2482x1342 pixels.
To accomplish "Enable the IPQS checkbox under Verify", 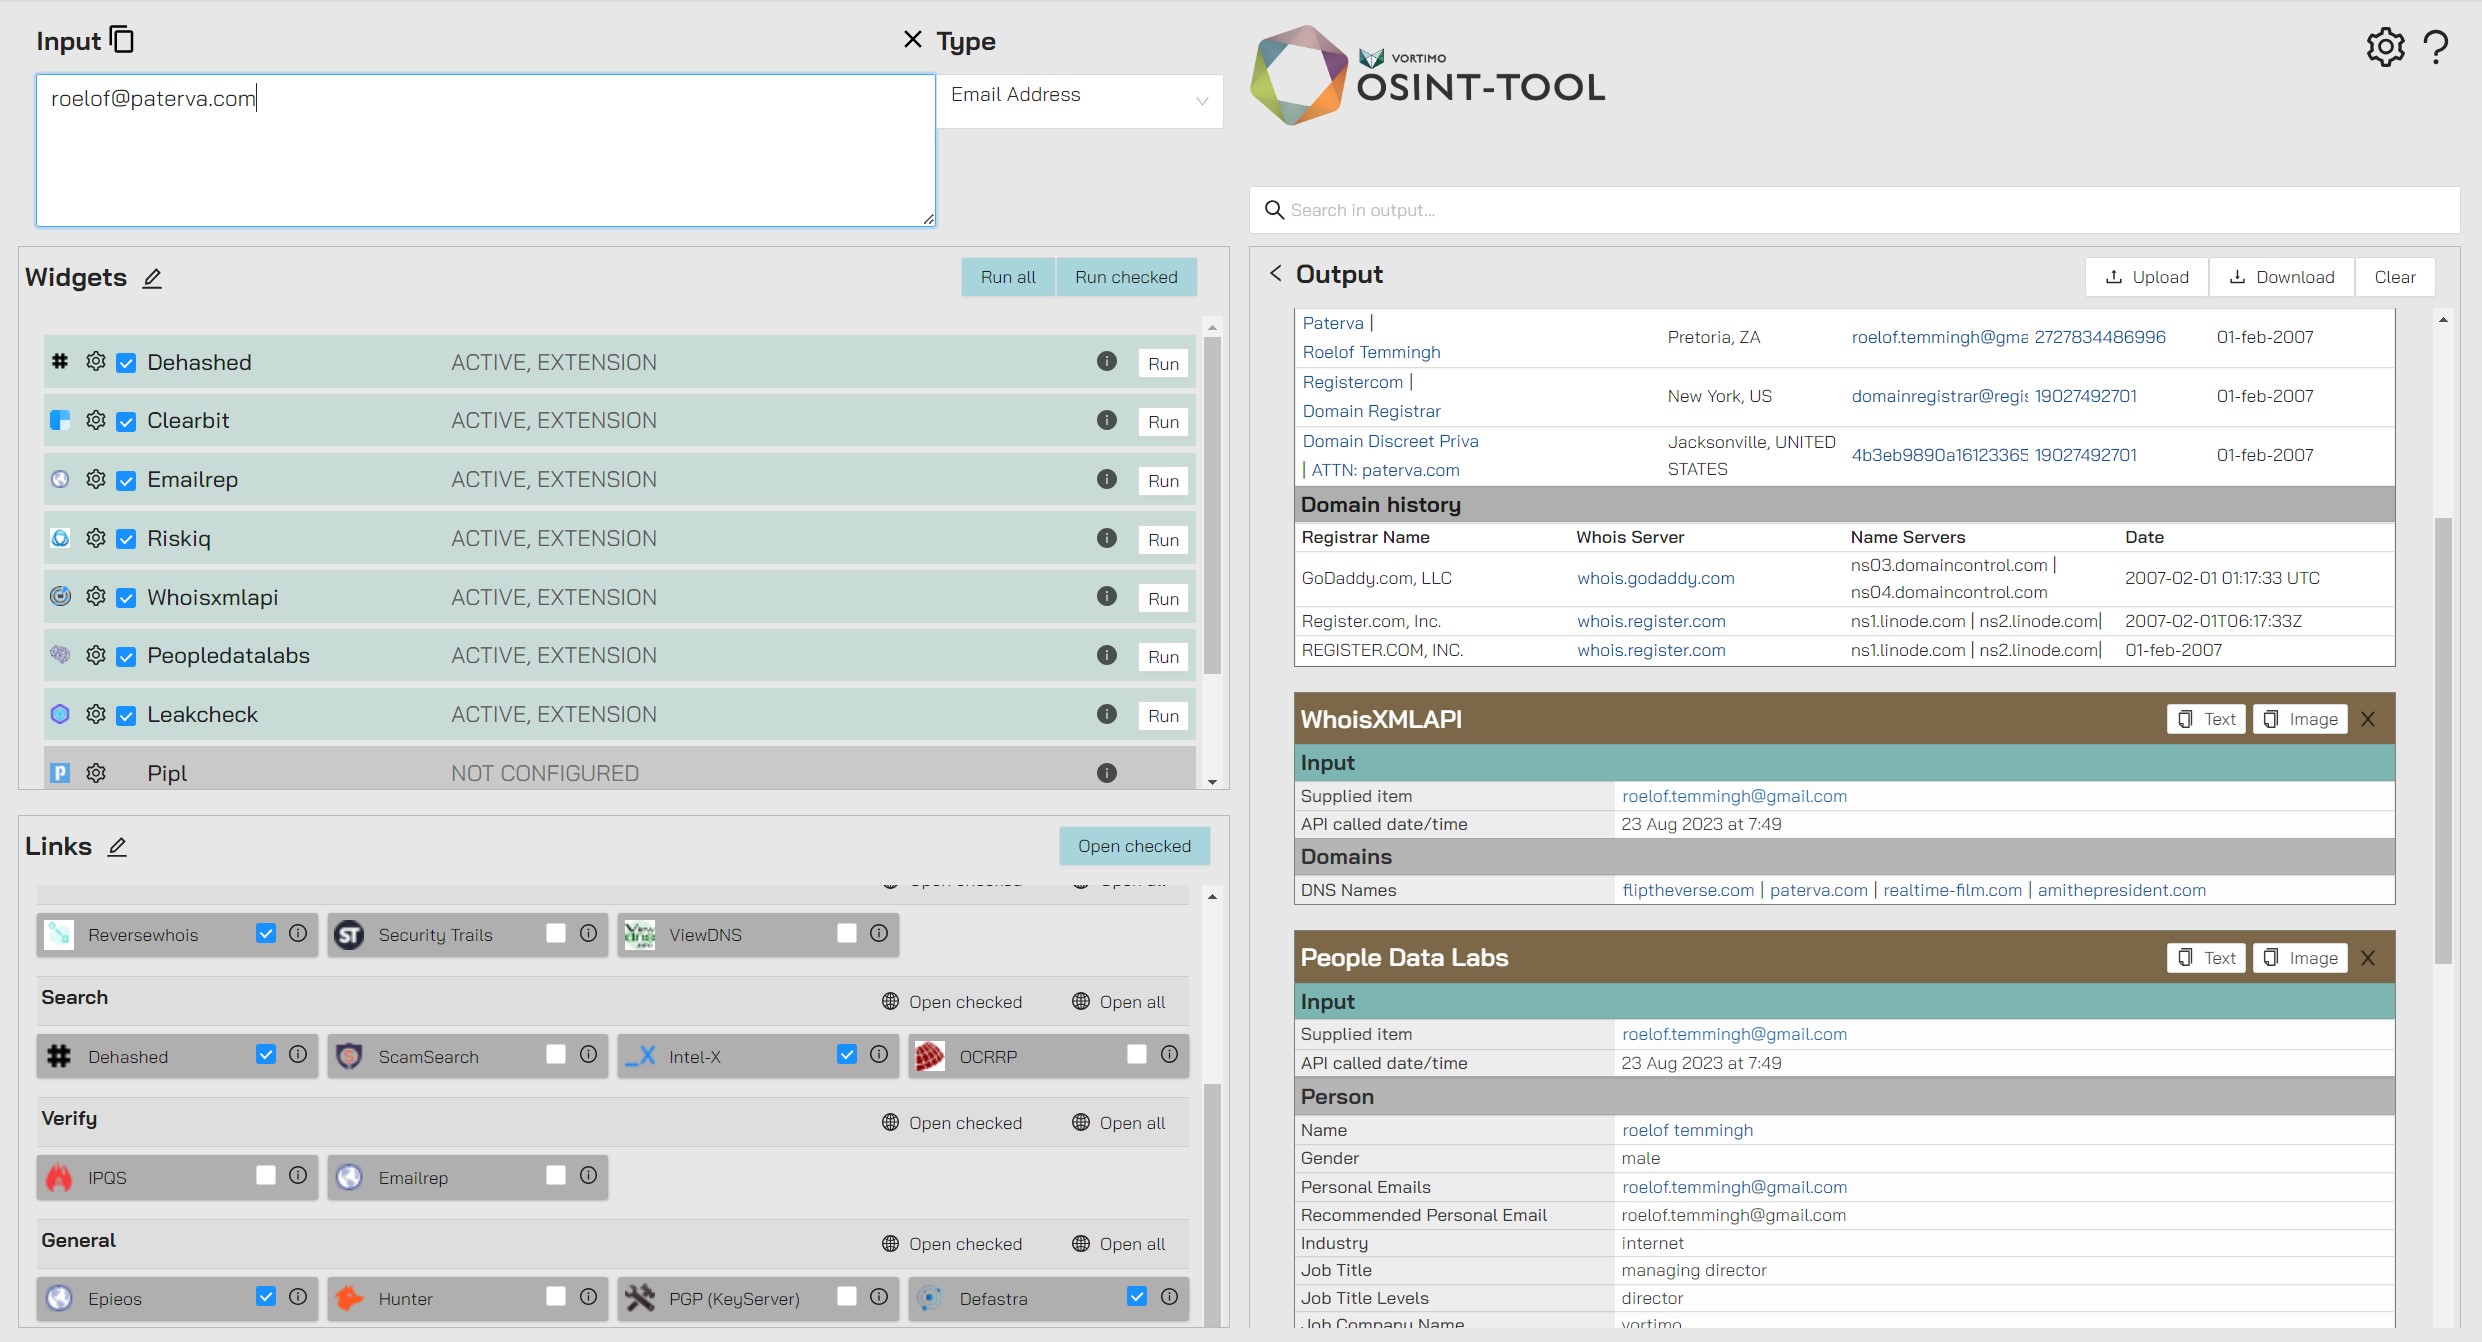I will click(264, 1176).
